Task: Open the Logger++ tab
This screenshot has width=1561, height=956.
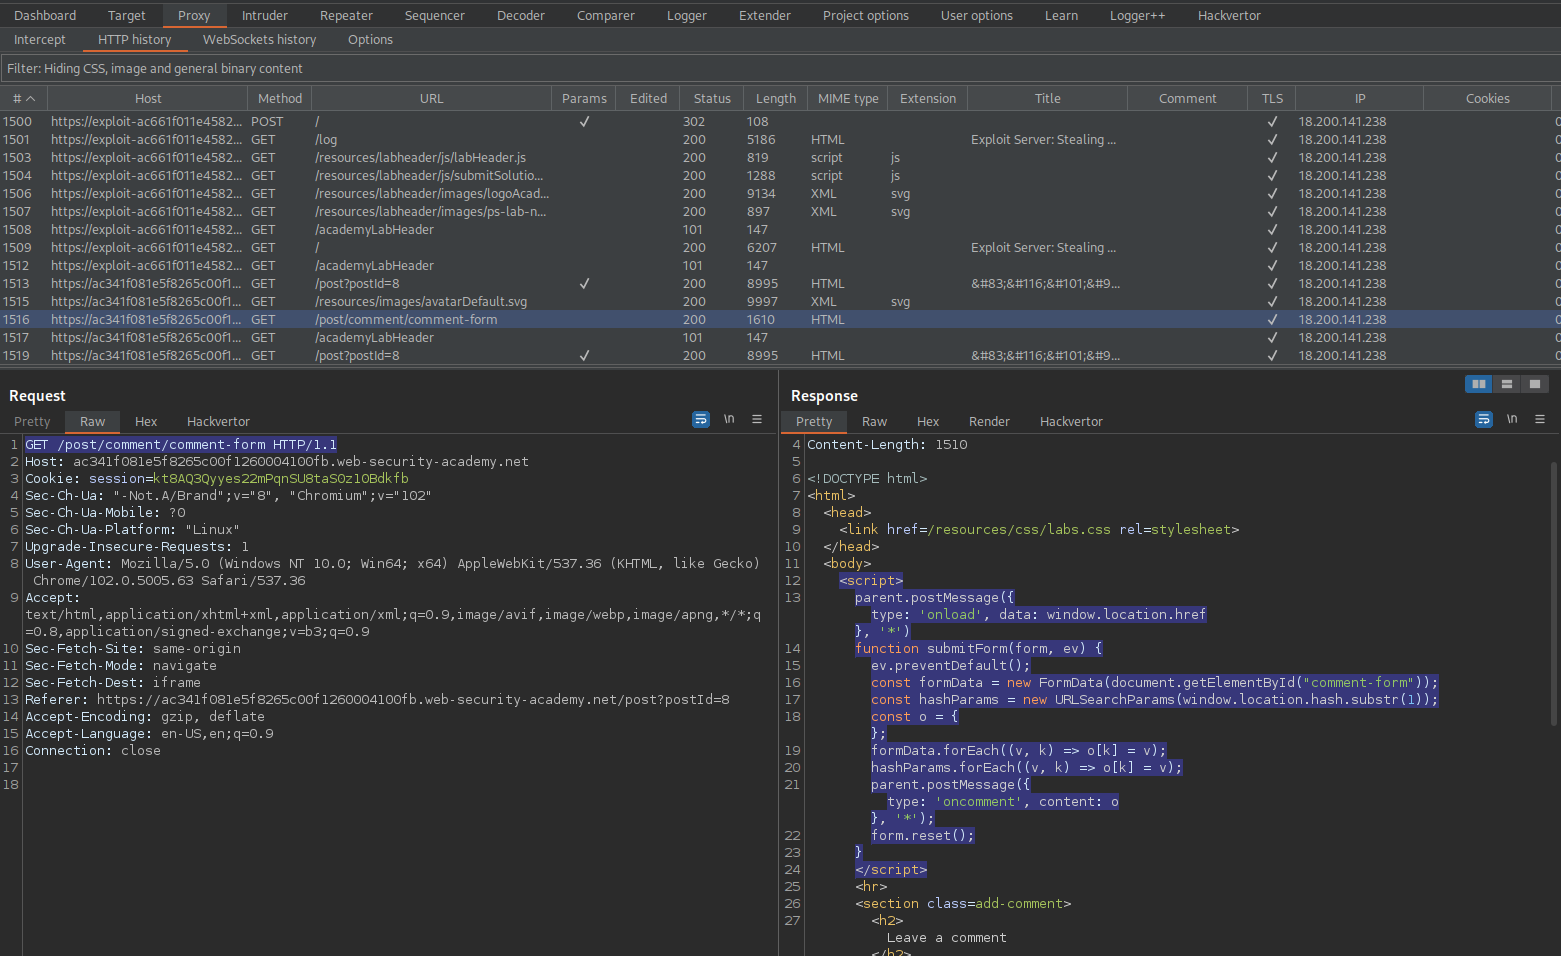Action: tap(1137, 15)
